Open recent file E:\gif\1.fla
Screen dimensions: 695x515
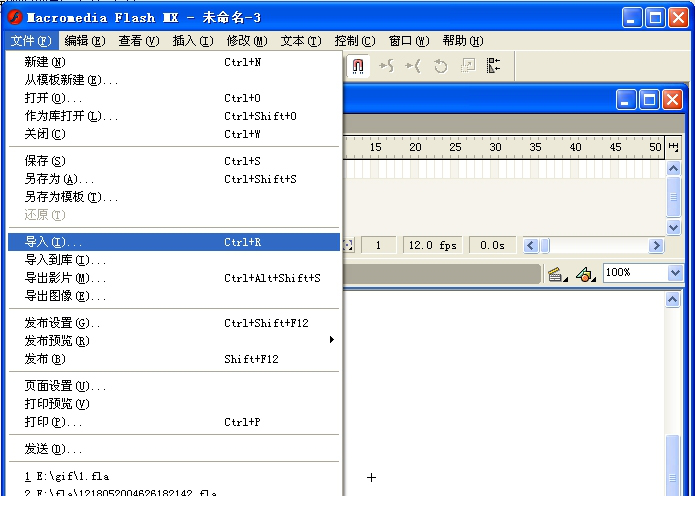click(x=174, y=476)
